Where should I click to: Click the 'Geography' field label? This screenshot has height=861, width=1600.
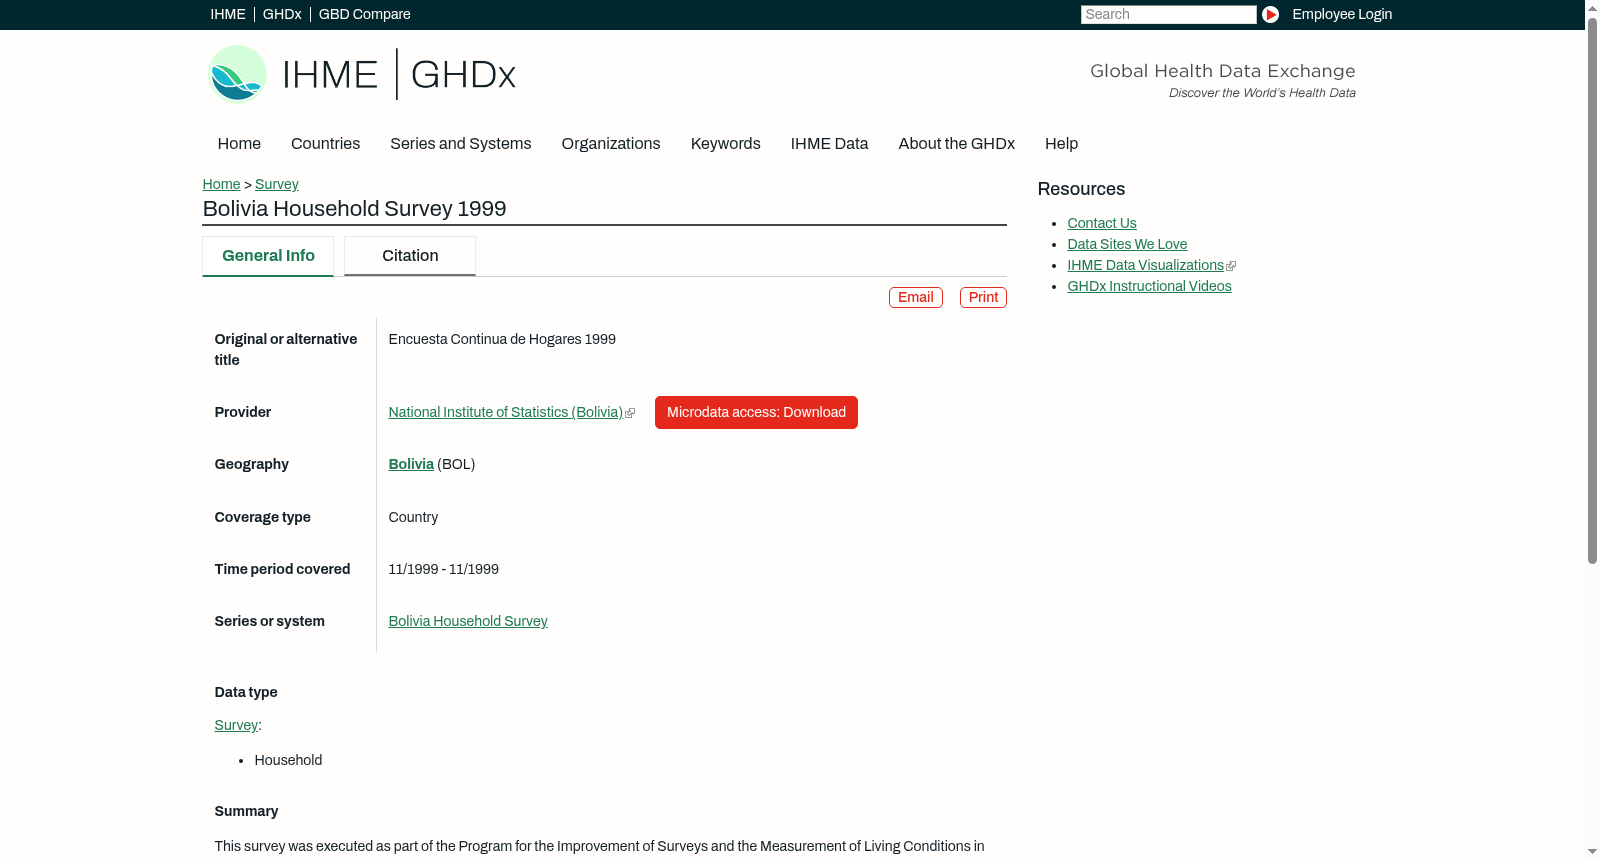point(251,464)
